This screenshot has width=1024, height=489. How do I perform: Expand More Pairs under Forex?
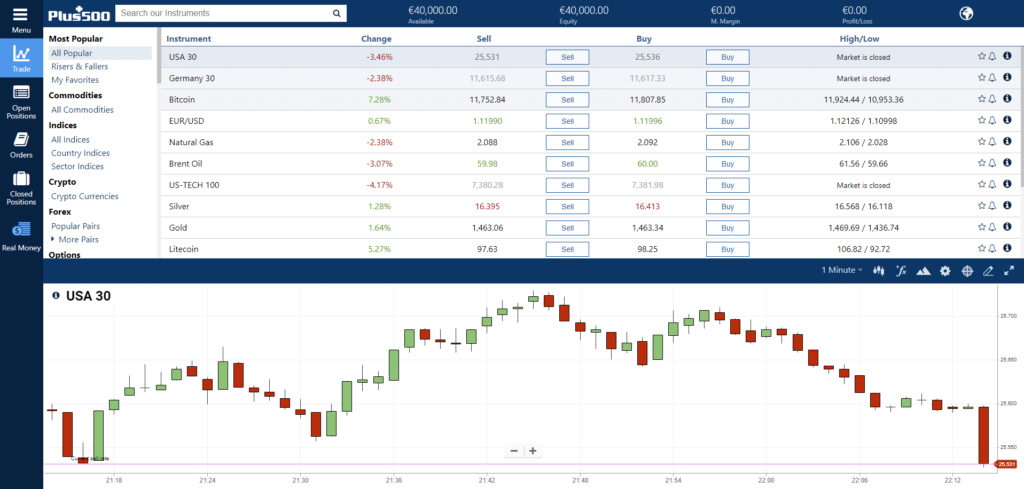76,240
